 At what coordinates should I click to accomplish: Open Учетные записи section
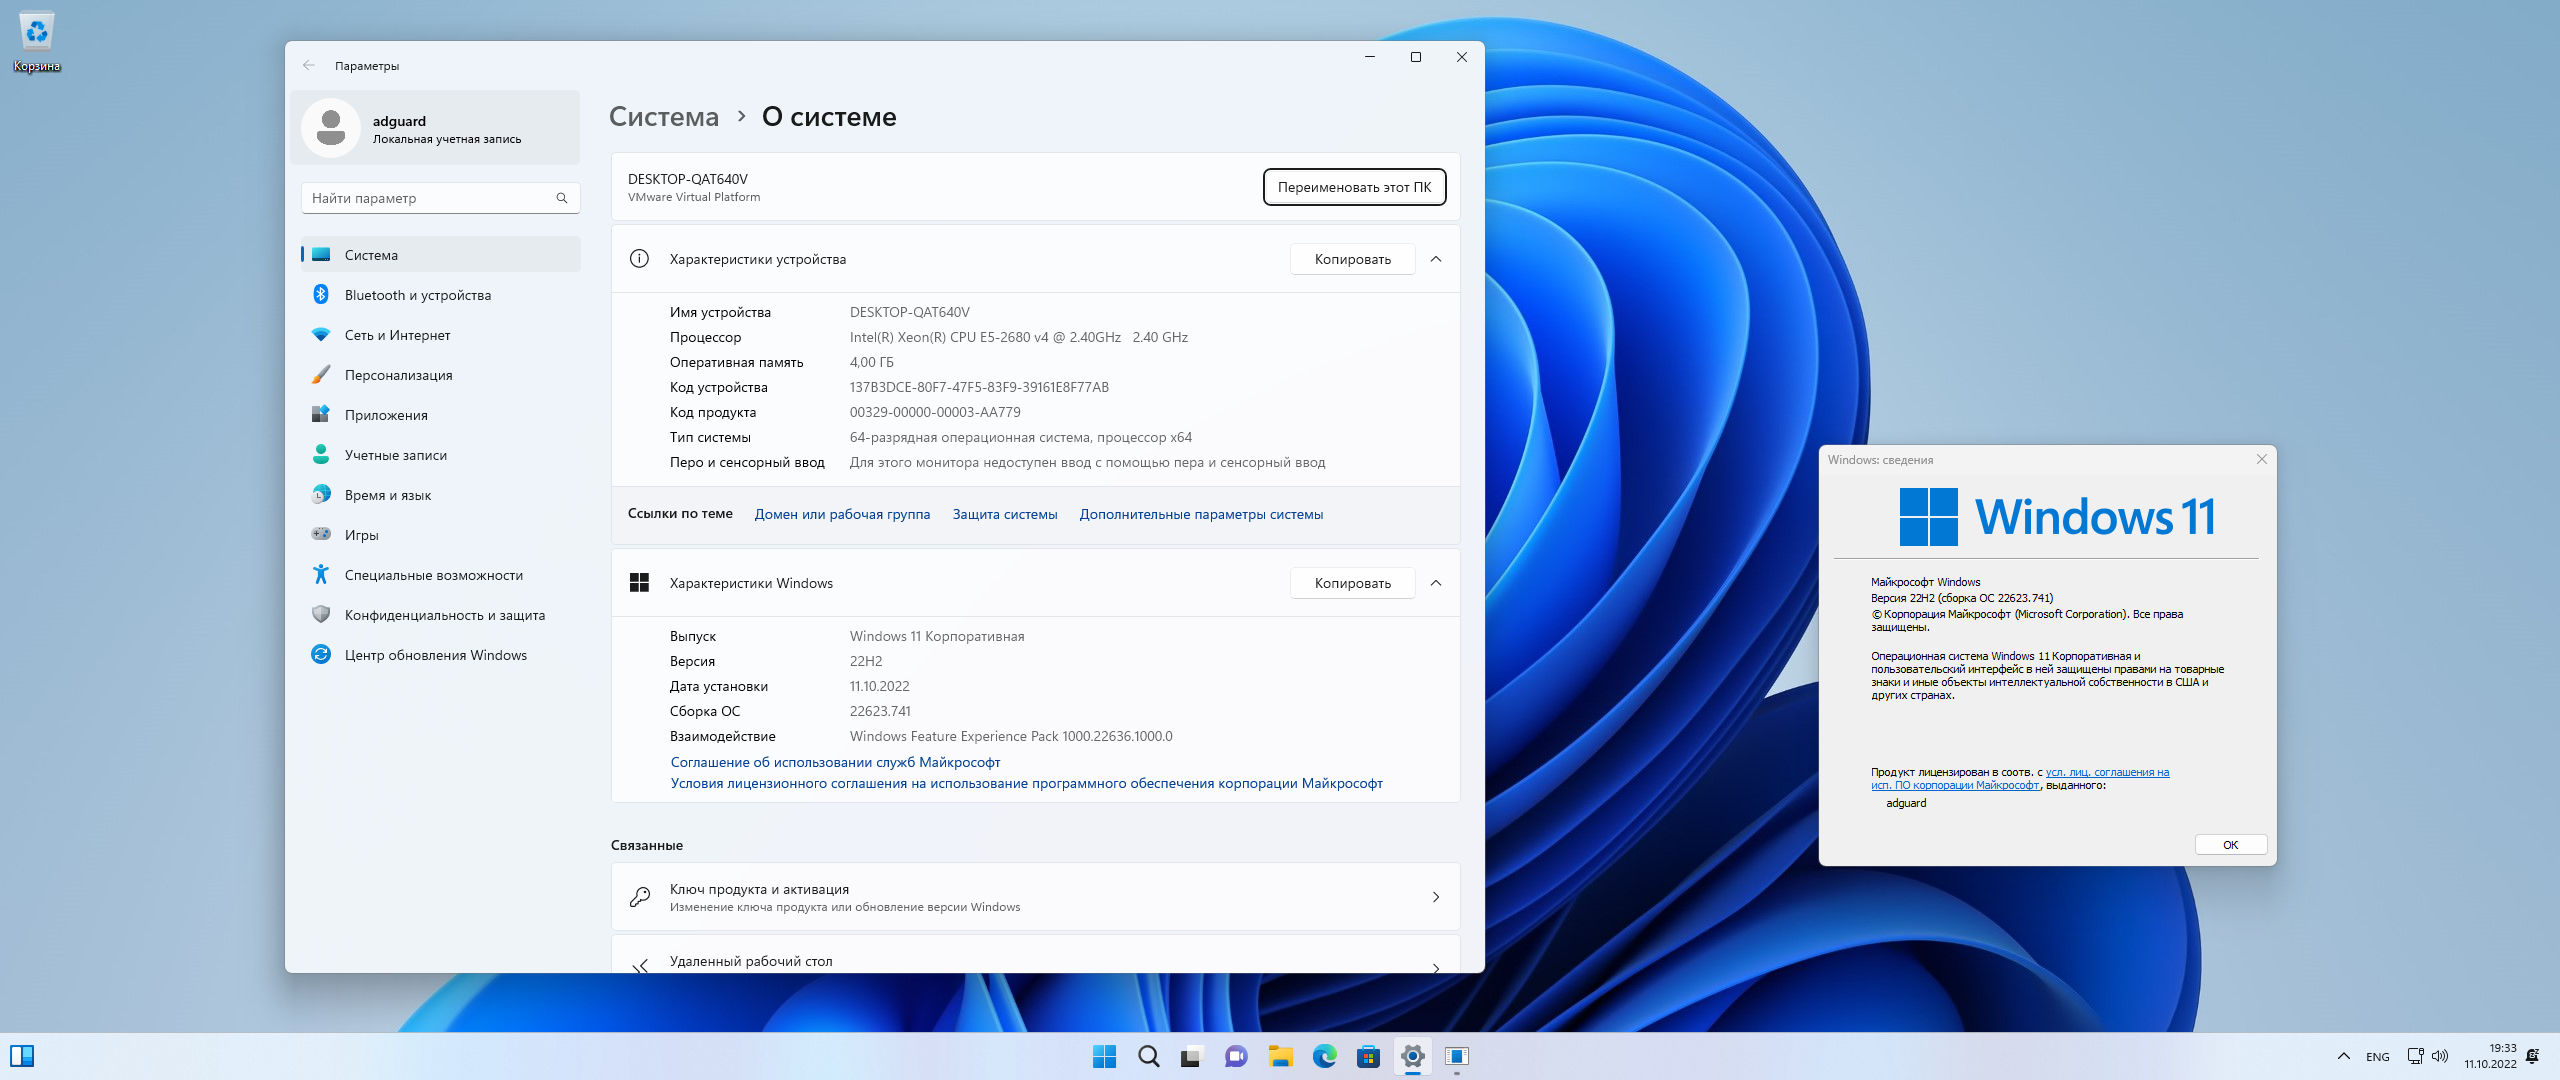[x=440, y=455]
